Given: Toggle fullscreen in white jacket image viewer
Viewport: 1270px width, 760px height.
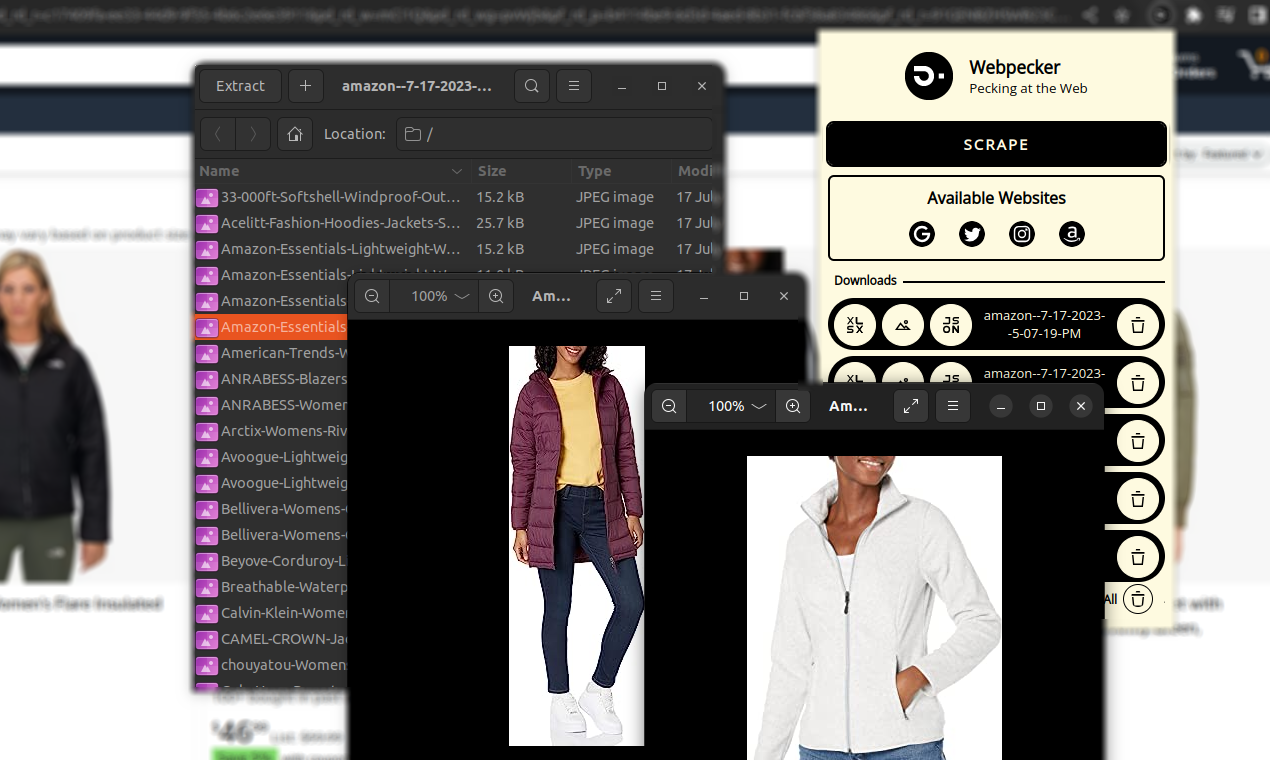Looking at the screenshot, I should [911, 406].
